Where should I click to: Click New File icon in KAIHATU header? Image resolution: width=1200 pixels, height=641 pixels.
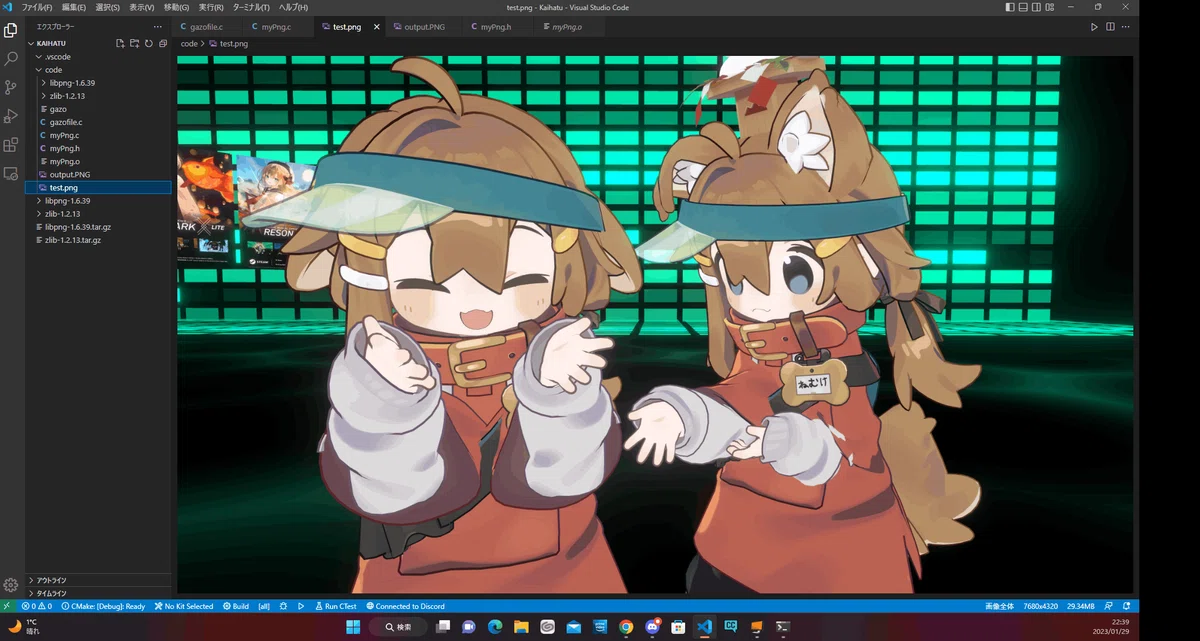[x=120, y=44]
